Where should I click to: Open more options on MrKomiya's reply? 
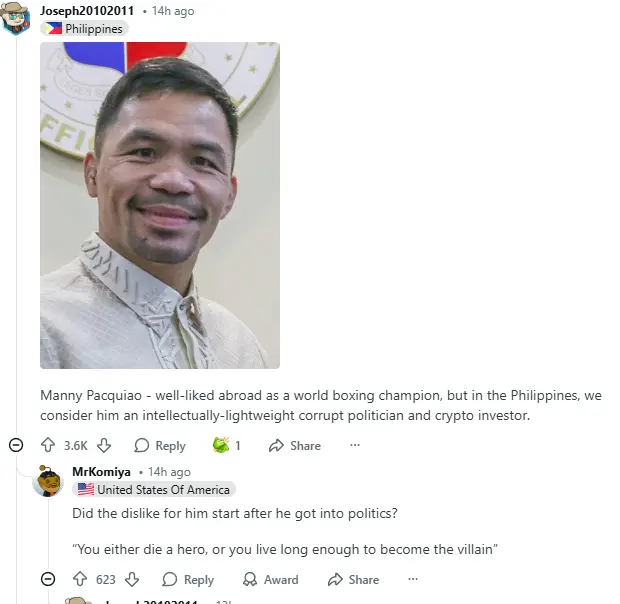click(413, 579)
